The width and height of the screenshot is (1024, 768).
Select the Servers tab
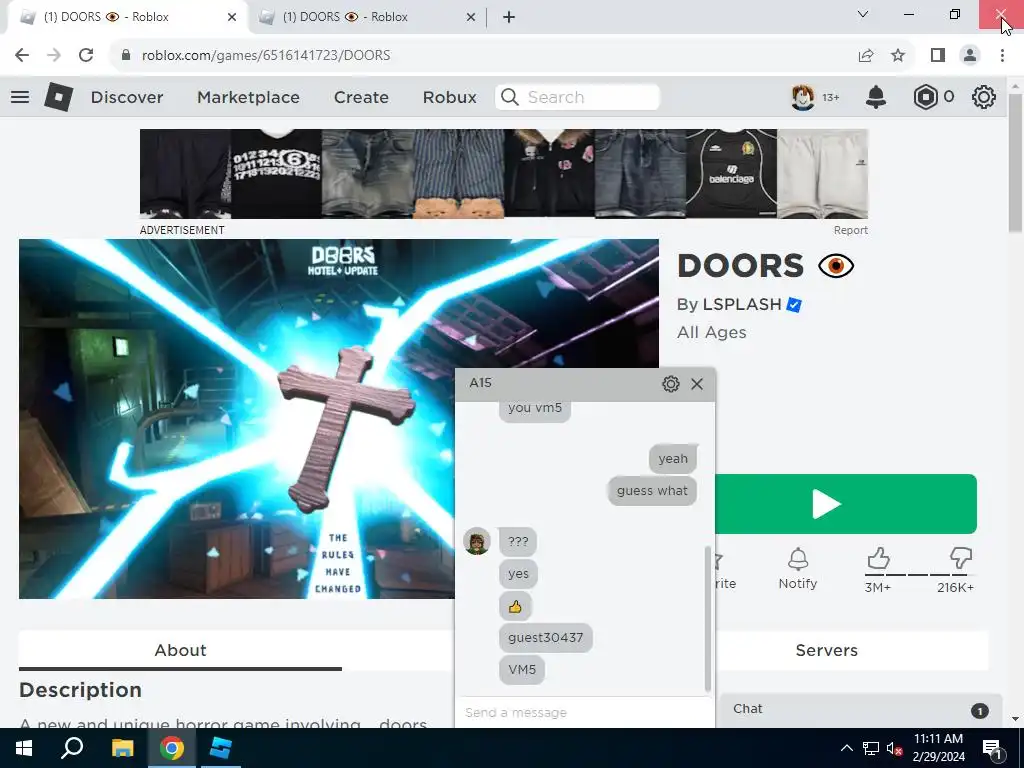tap(826, 650)
